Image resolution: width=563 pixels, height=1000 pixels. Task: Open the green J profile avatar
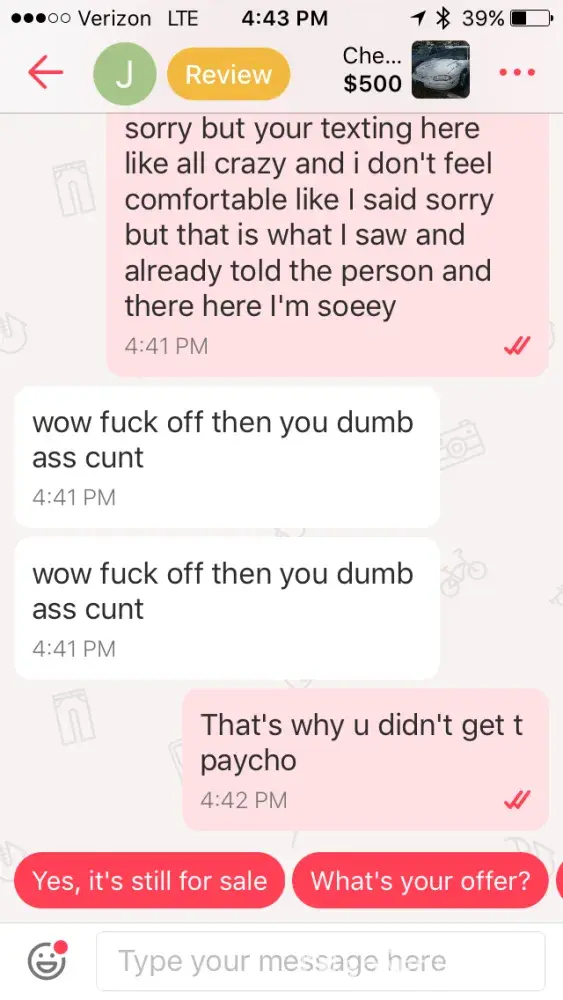click(x=124, y=74)
